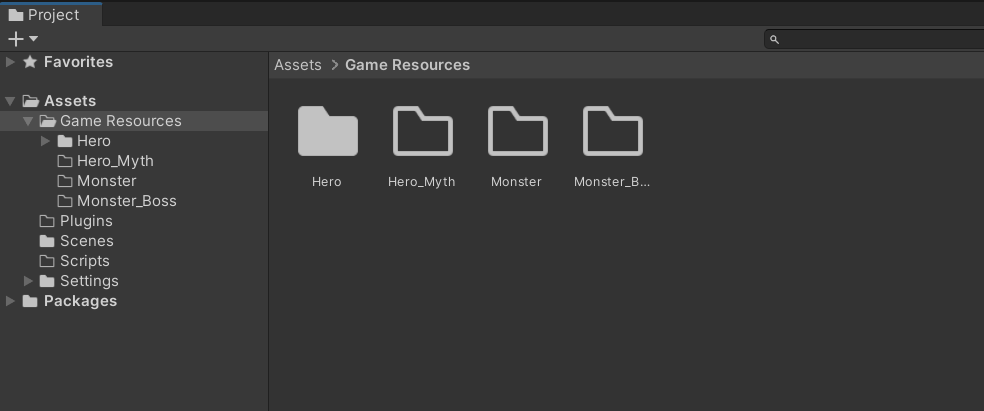Collapse the Assets tree arrow

point(10,101)
